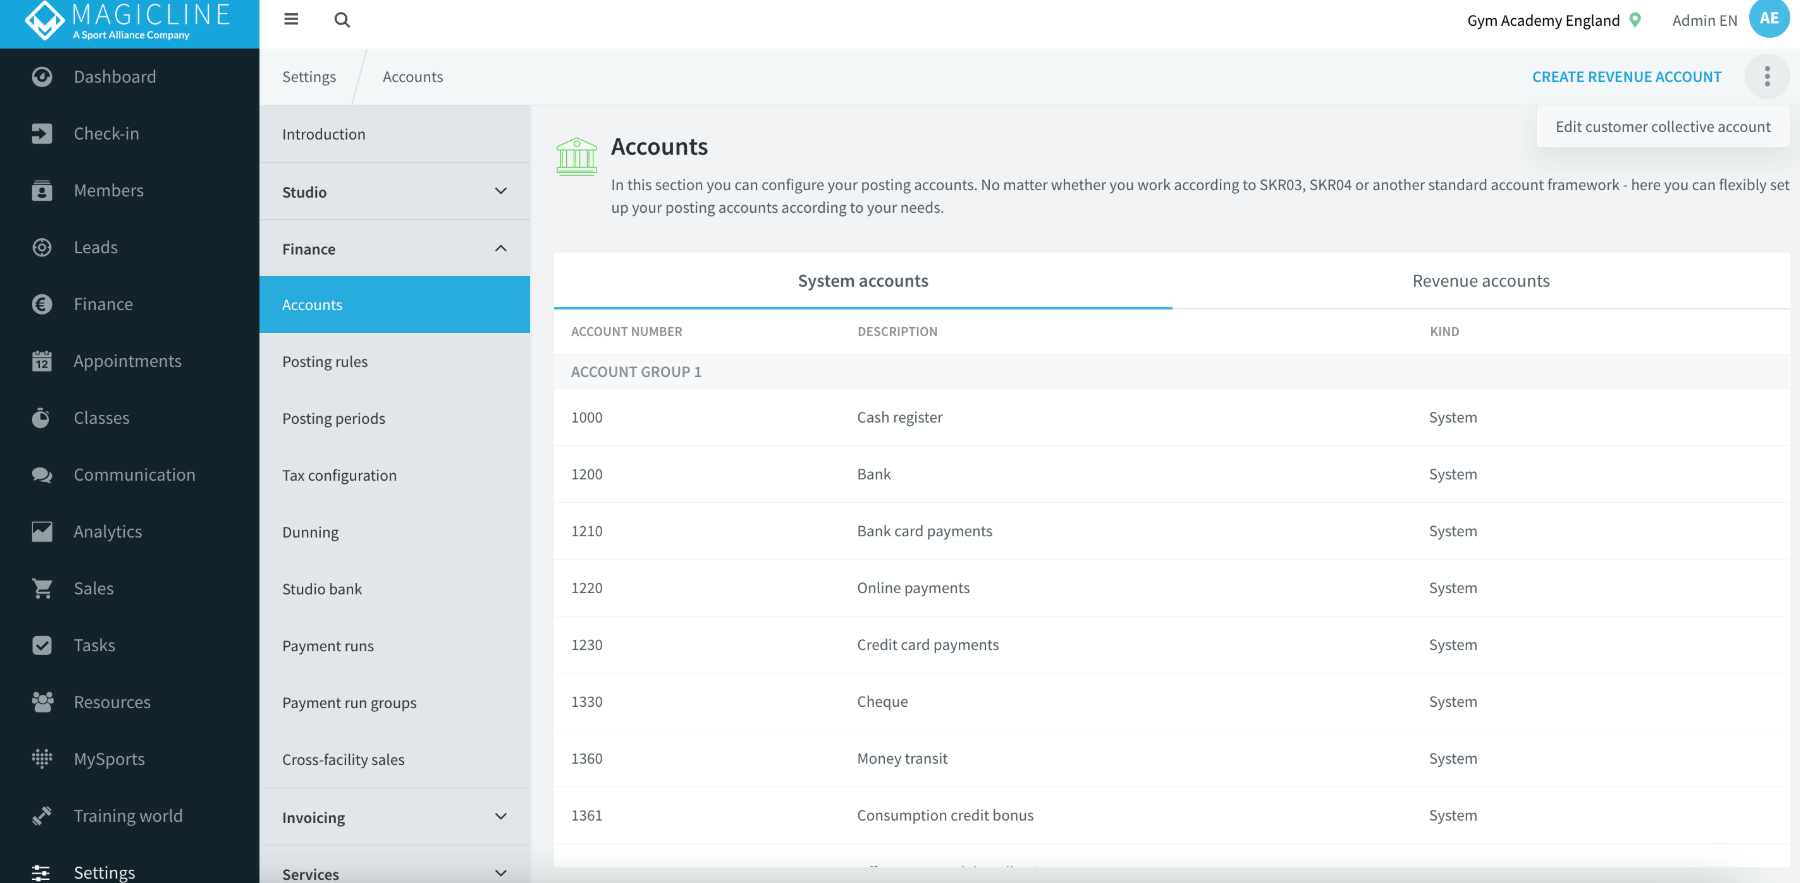This screenshot has width=1800, height=883.
Task: Open Tax configuration settings page
Action: coord(395,476)
